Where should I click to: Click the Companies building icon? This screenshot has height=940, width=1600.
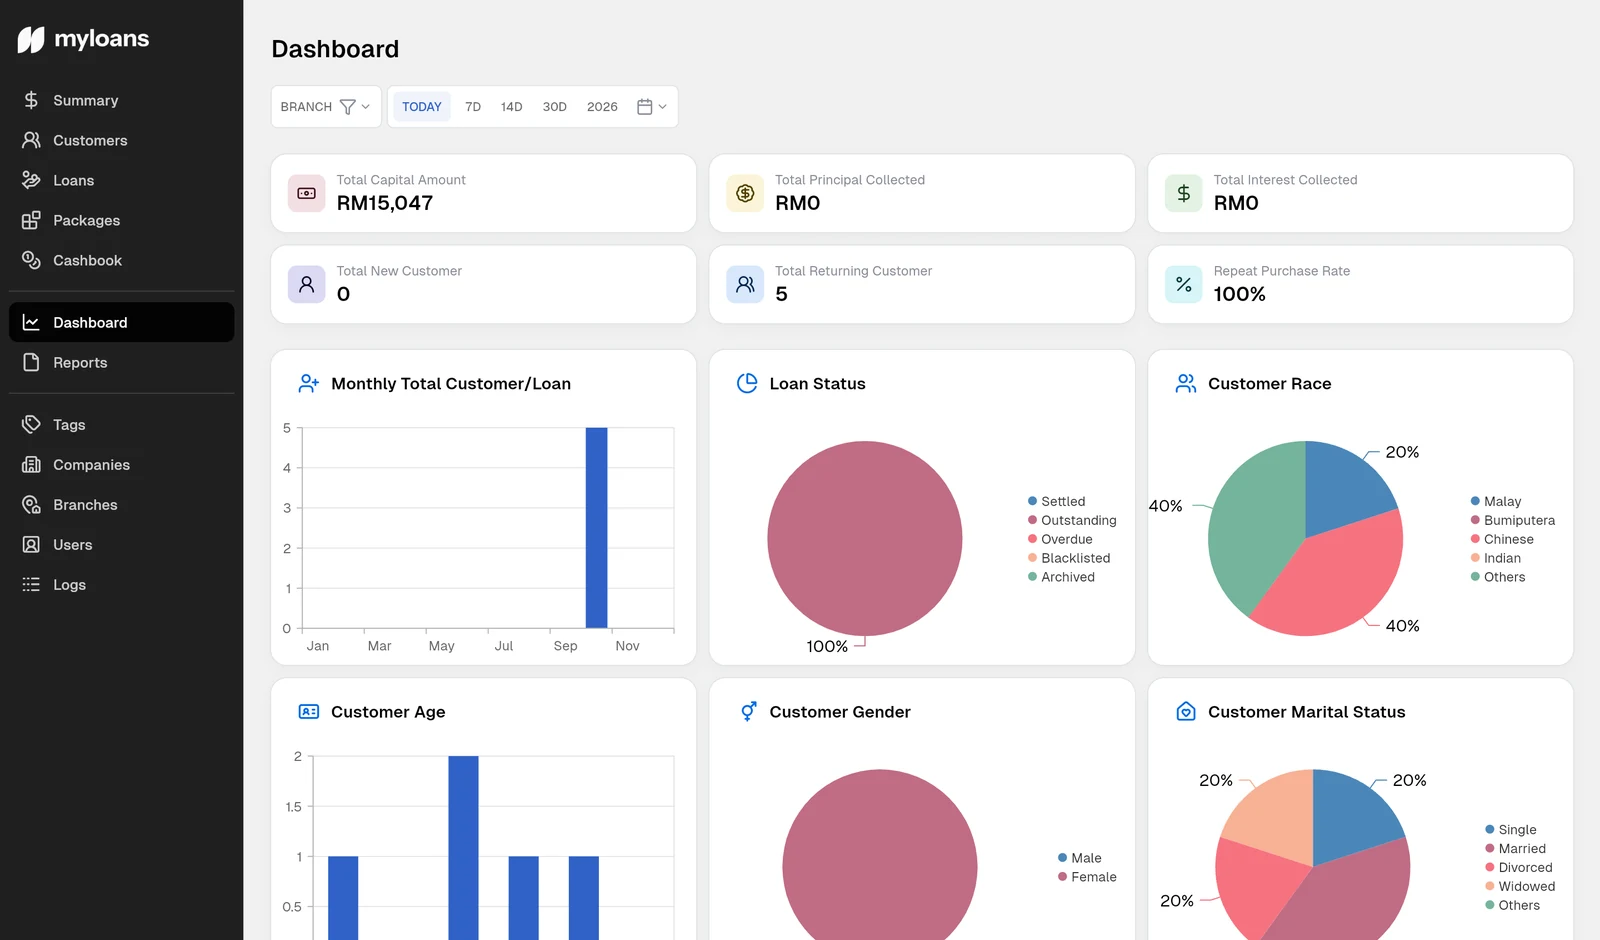[x=31, y=464]
